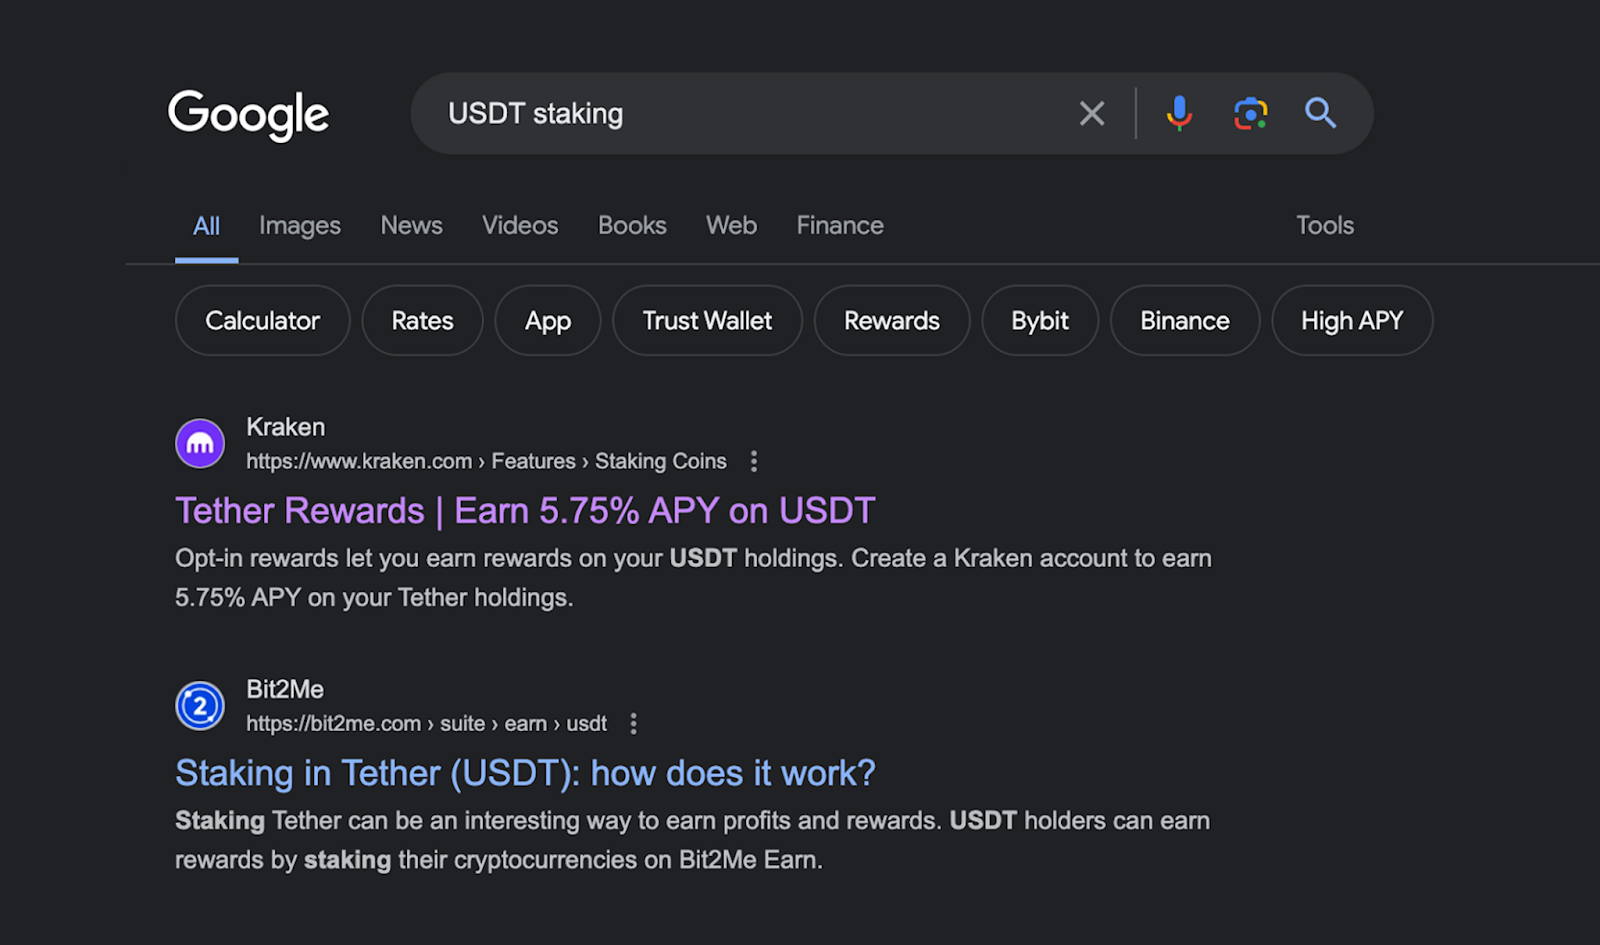Viewport: 1600px width, 945px height.
Task: Switch to the Web tab
Action: tap(731, 225)
